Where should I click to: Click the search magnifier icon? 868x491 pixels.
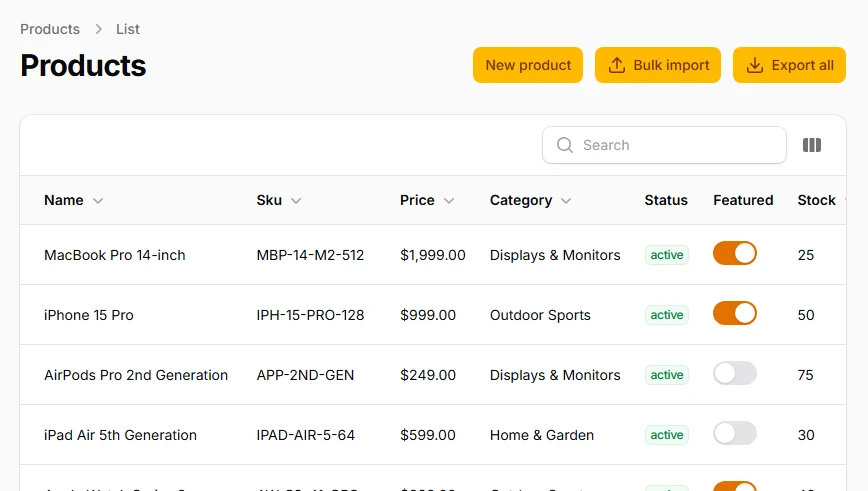pyautogui.click(x=565, y=145)
